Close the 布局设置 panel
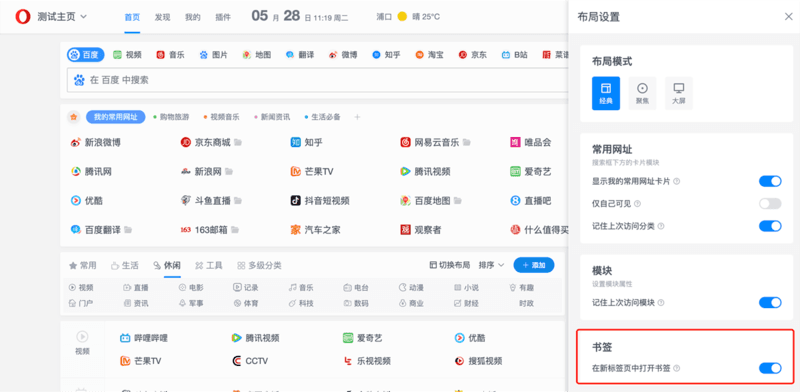Image resolution: width=800 pixels, height=392 pixels. [788, 17]
